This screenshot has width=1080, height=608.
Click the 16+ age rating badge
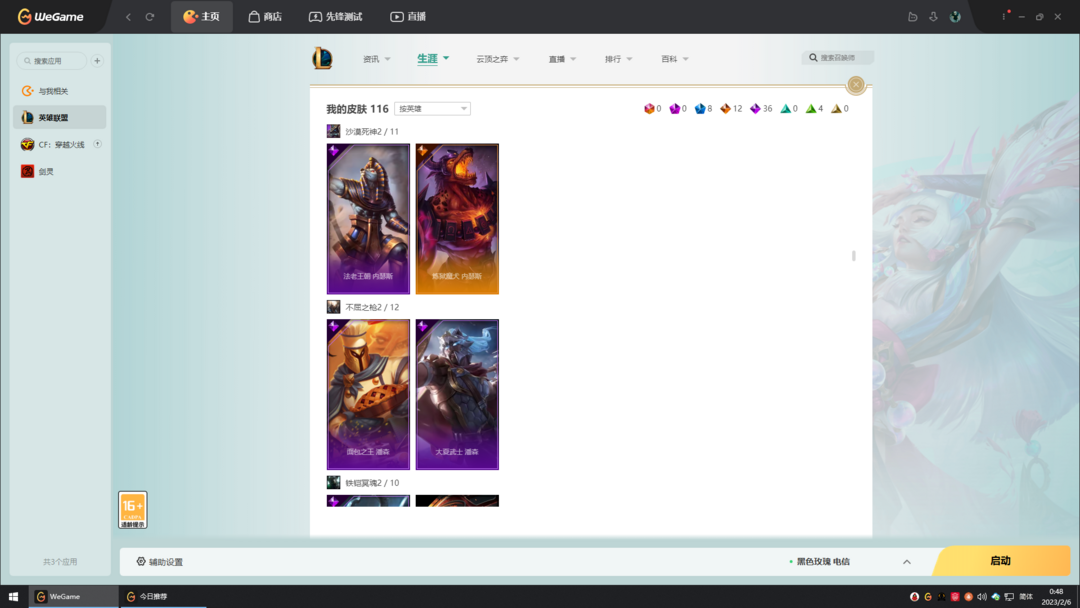coord(132,510)
